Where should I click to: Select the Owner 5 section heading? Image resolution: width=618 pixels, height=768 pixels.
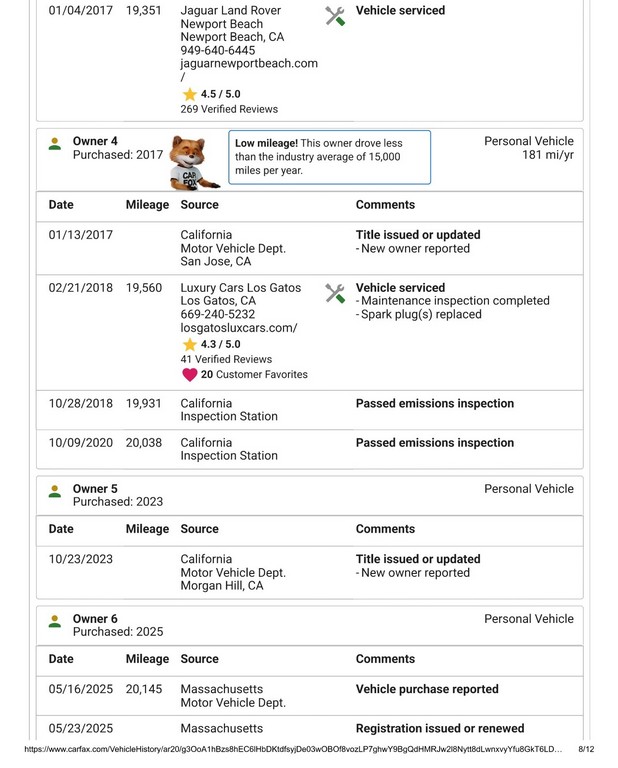[95, 489]
